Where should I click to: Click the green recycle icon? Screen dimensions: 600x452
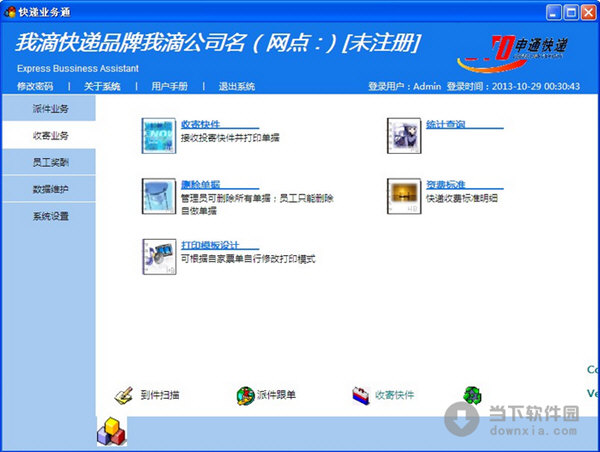[472, 395]
